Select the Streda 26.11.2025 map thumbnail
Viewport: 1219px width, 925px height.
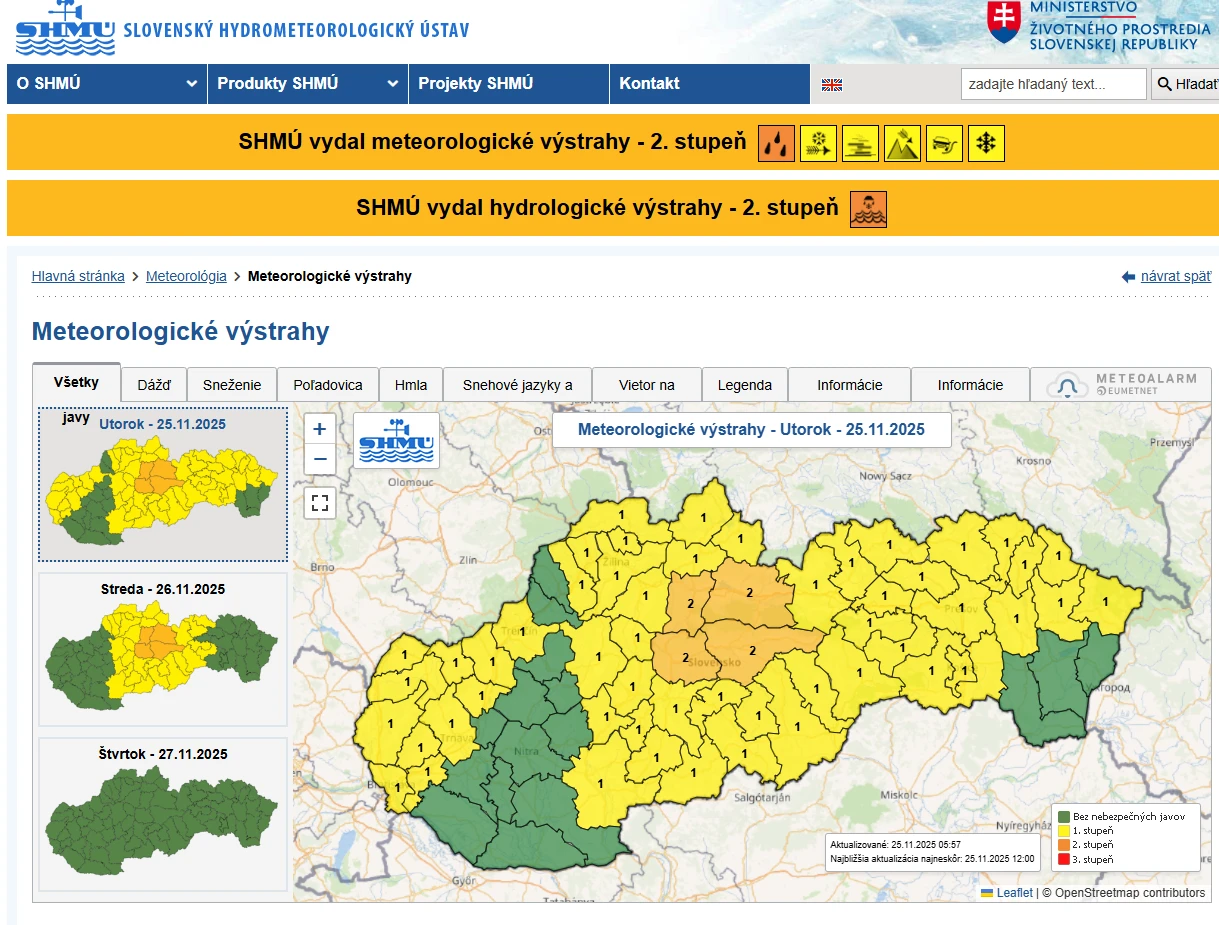point(163,648)
